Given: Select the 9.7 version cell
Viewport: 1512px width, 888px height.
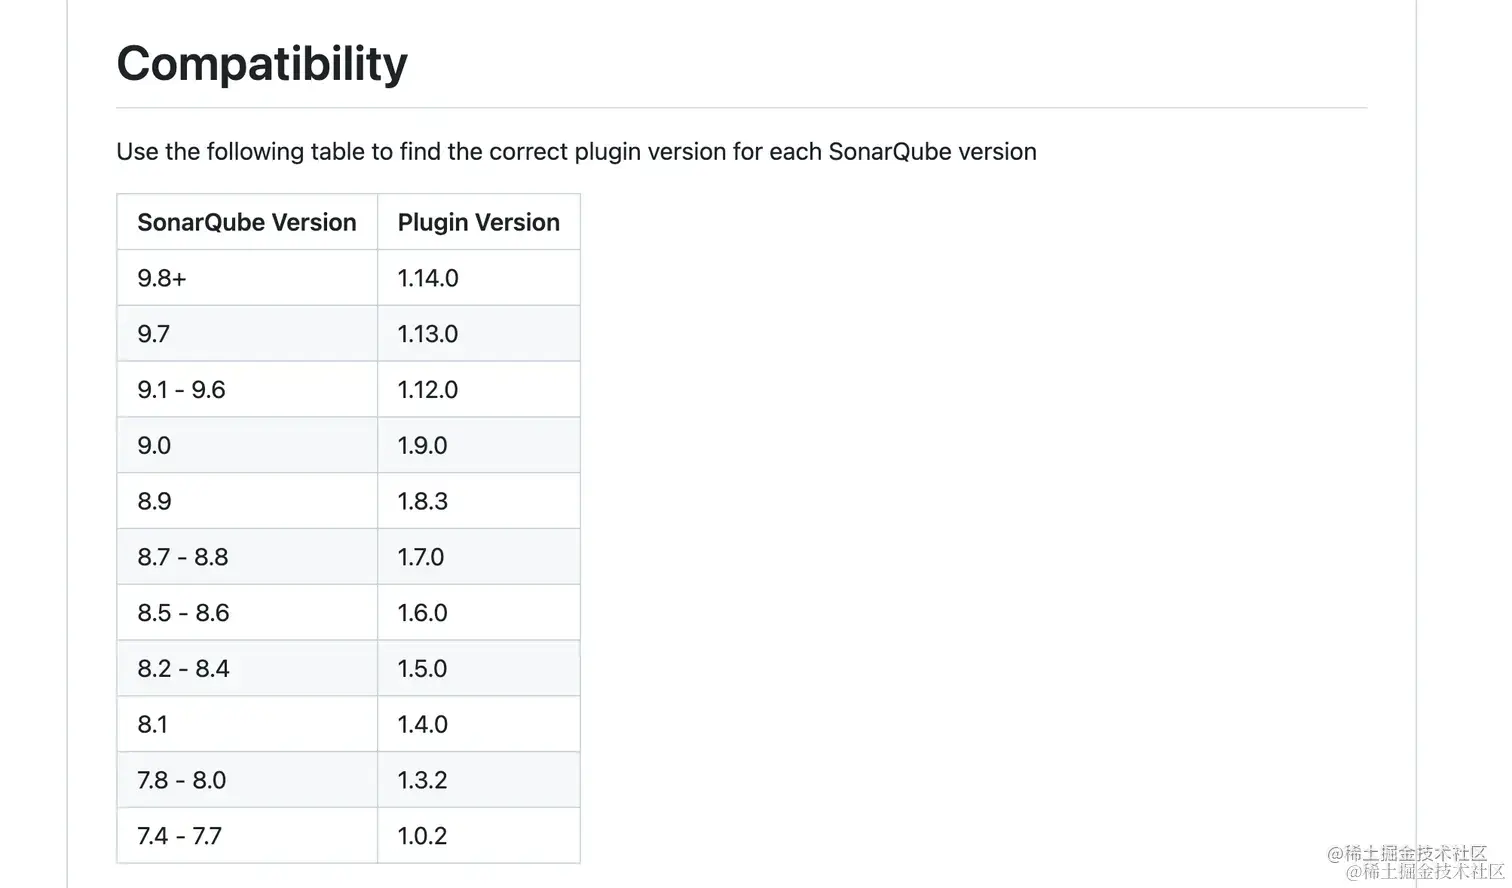Looking at the screenshot, I should click(x=247, y=334).
